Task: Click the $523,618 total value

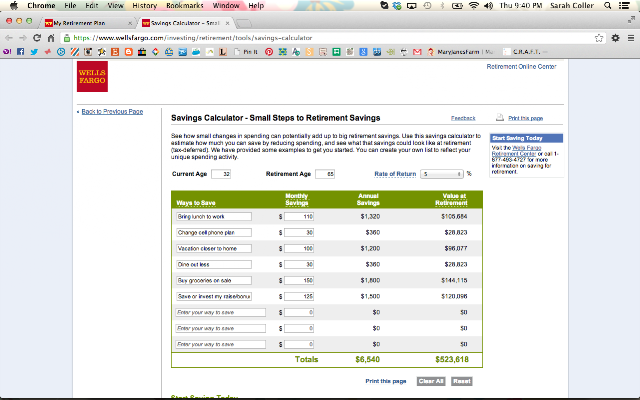Action: (x=452, y=360)
